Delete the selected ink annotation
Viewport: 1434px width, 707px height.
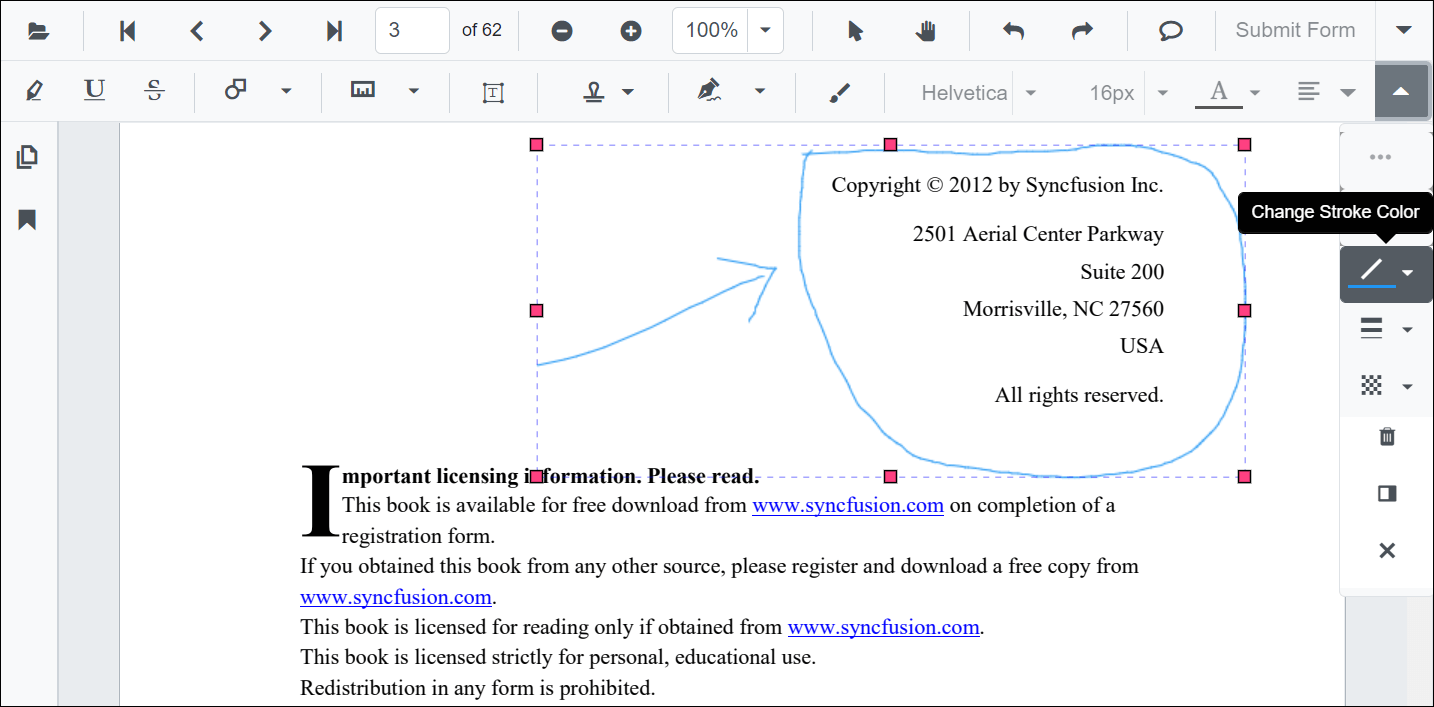click(x=1386, y=437)
